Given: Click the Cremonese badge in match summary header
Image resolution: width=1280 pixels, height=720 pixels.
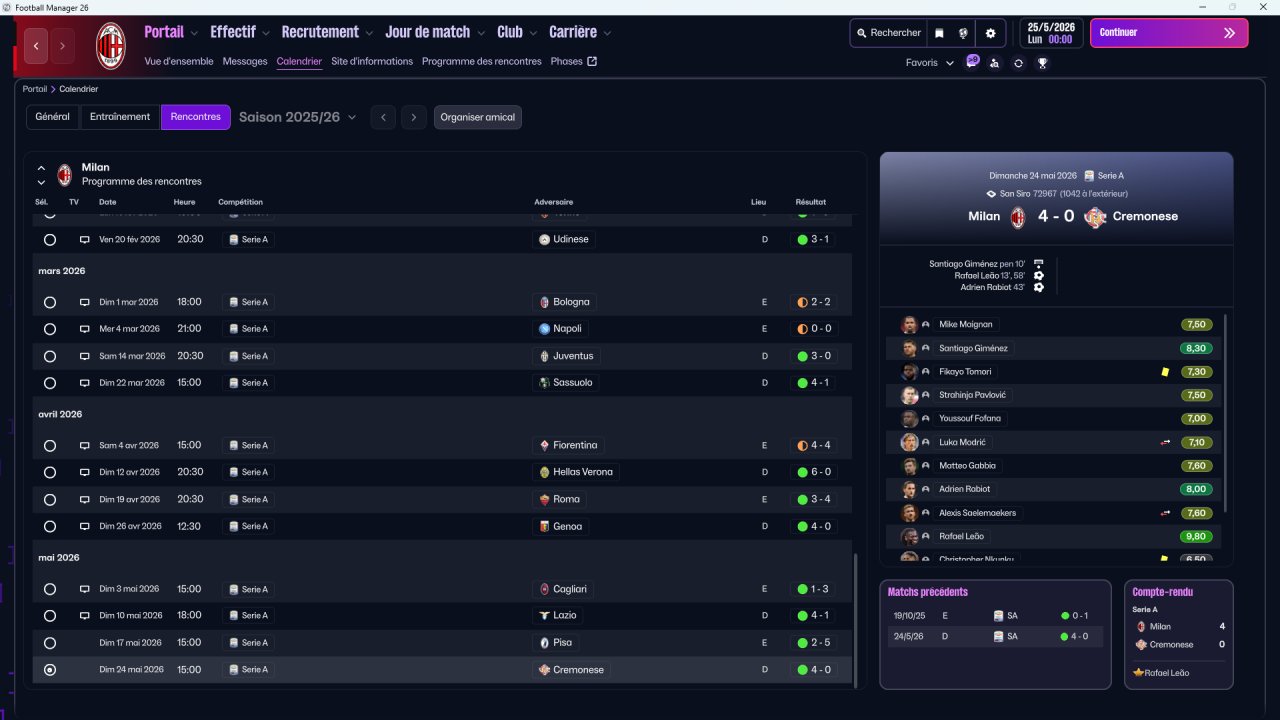Looking at the screenshot, I should [1095, 217].
